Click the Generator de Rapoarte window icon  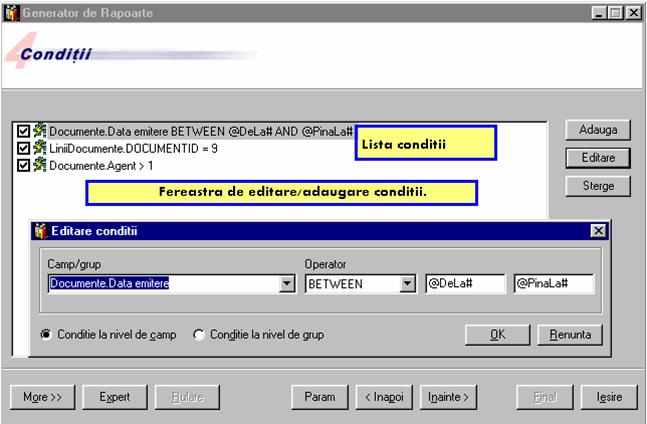click(x=11, y=11)
